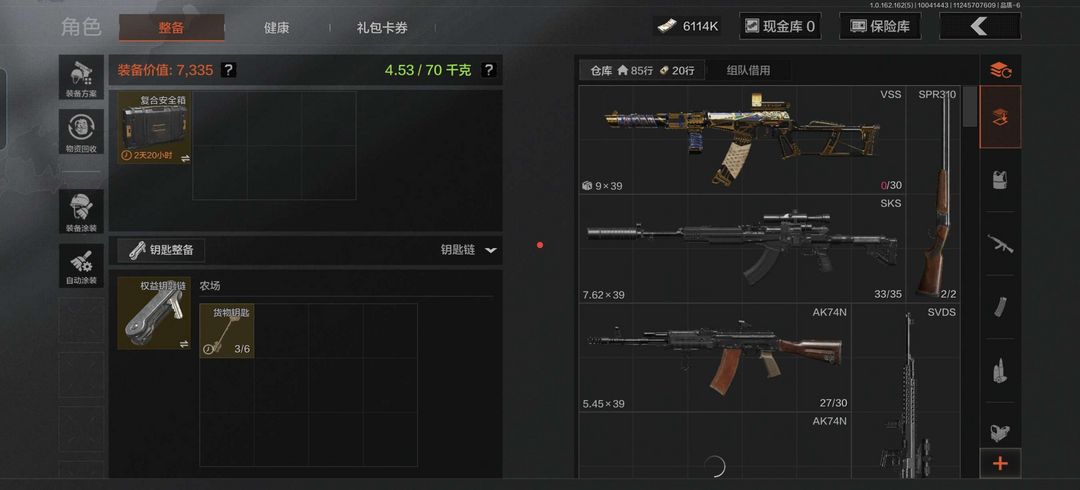Open help question mark beside weight 千克
This screenshot has width=1080, height=490.
(x=488, y=70)
